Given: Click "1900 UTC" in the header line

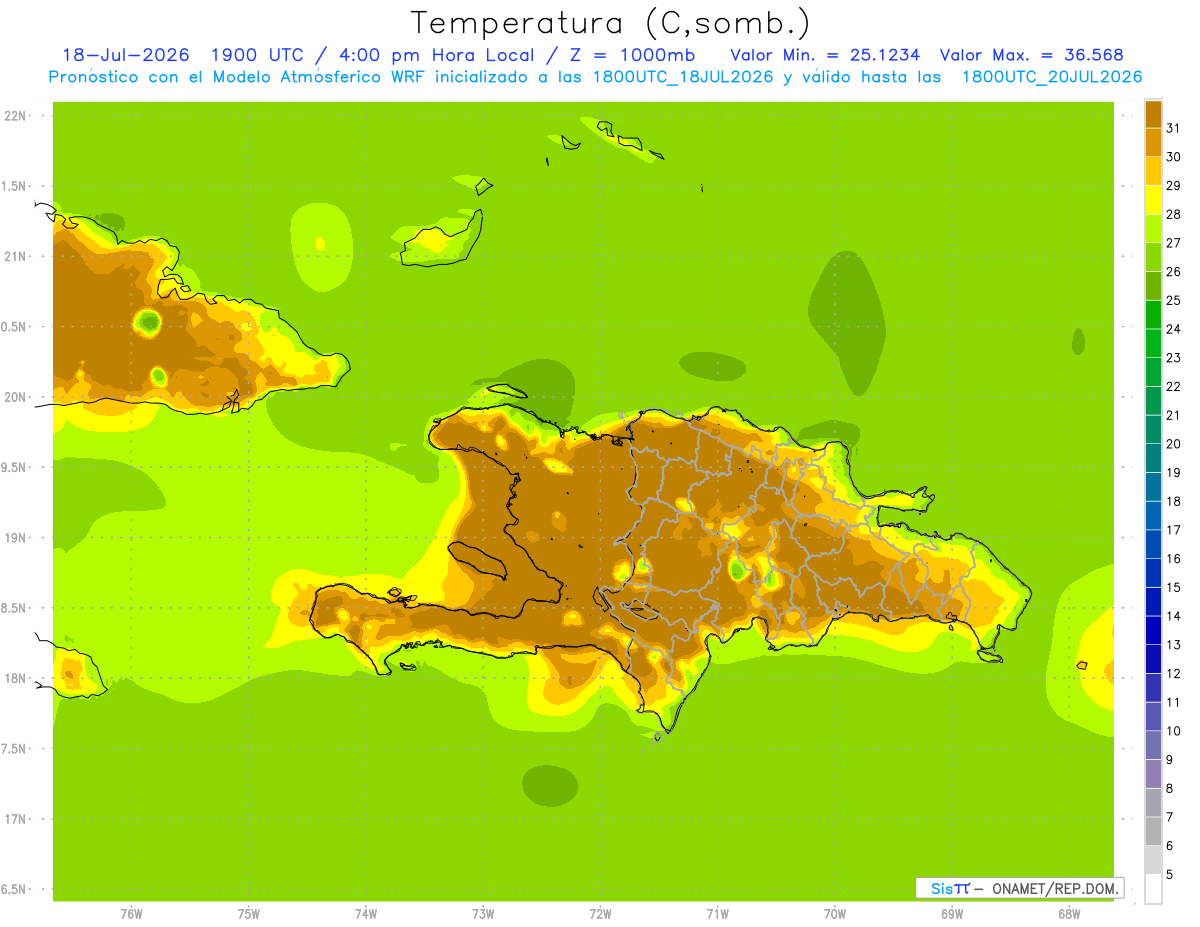Looking at the screenshot, I should pos(258,55).
